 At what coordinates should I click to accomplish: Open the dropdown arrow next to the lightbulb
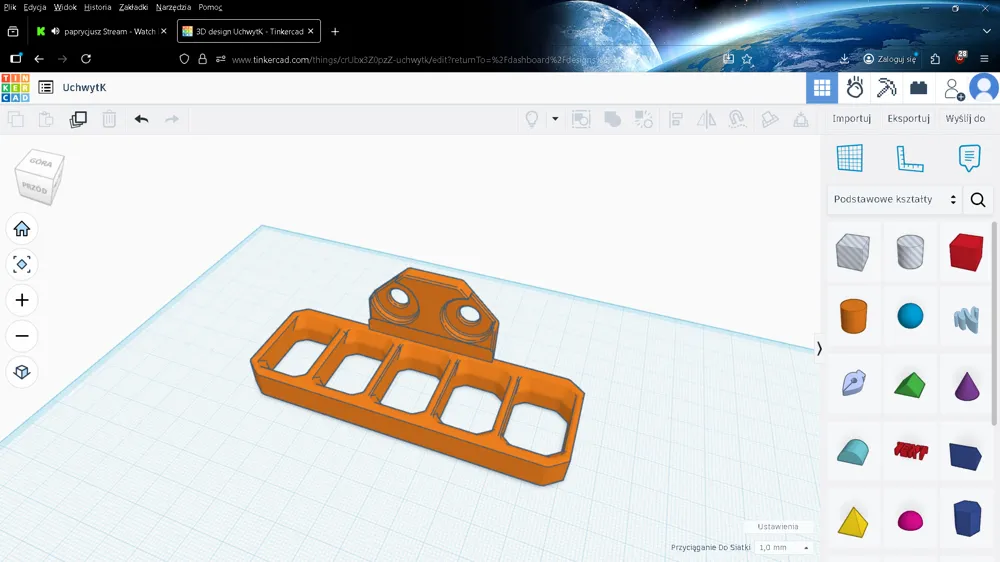[555, 119]
